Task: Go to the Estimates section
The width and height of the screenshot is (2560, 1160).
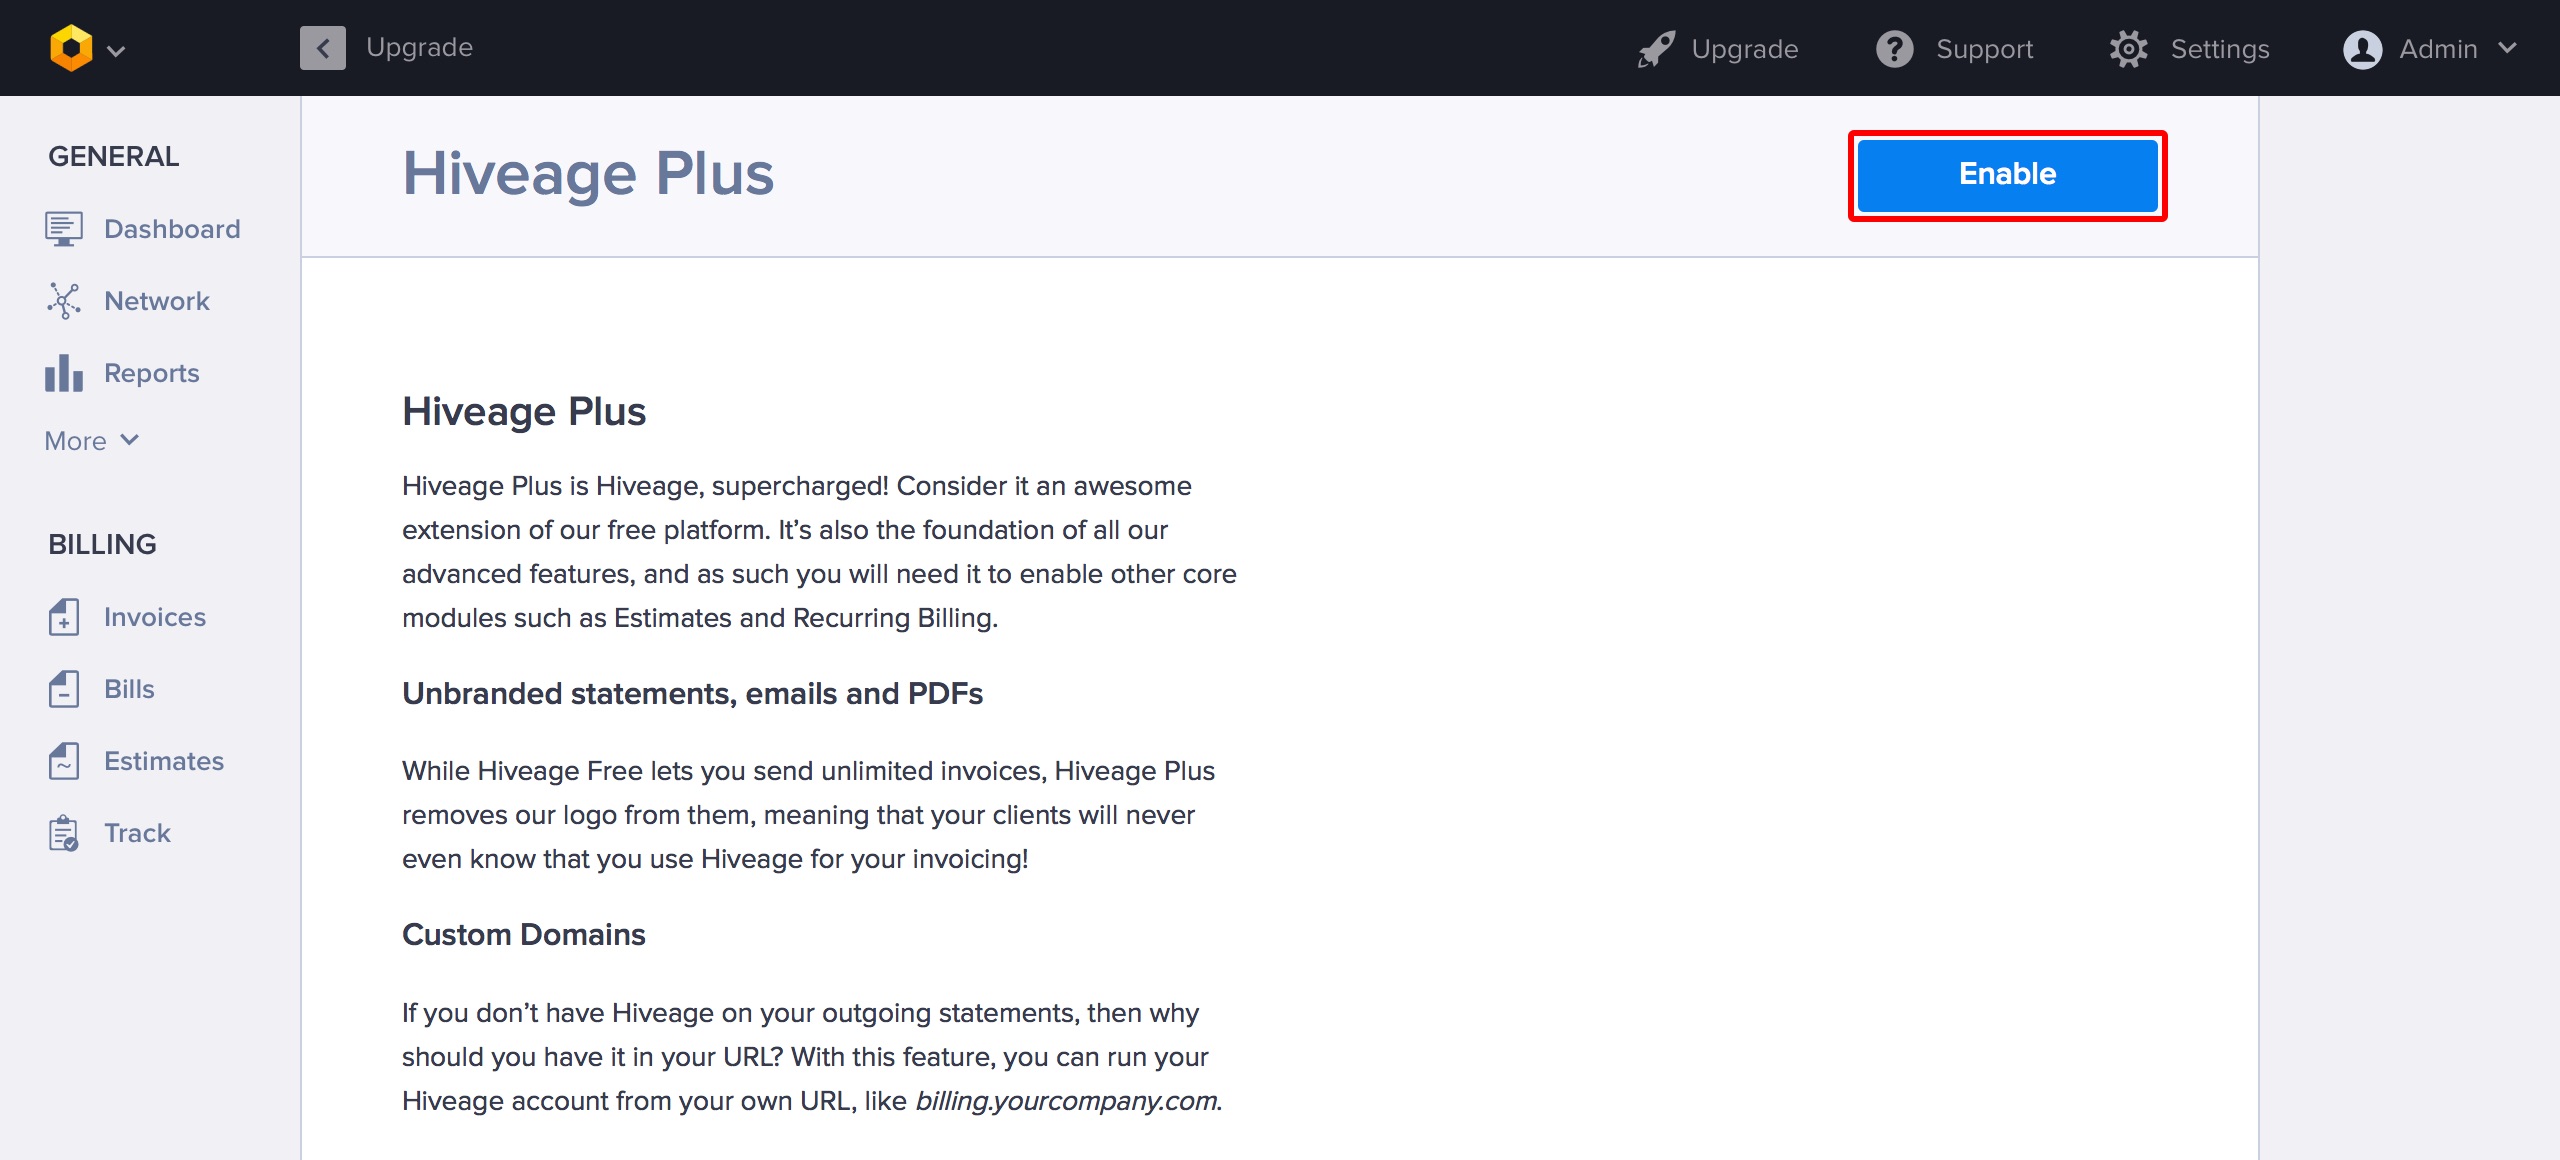Action: 163,761
